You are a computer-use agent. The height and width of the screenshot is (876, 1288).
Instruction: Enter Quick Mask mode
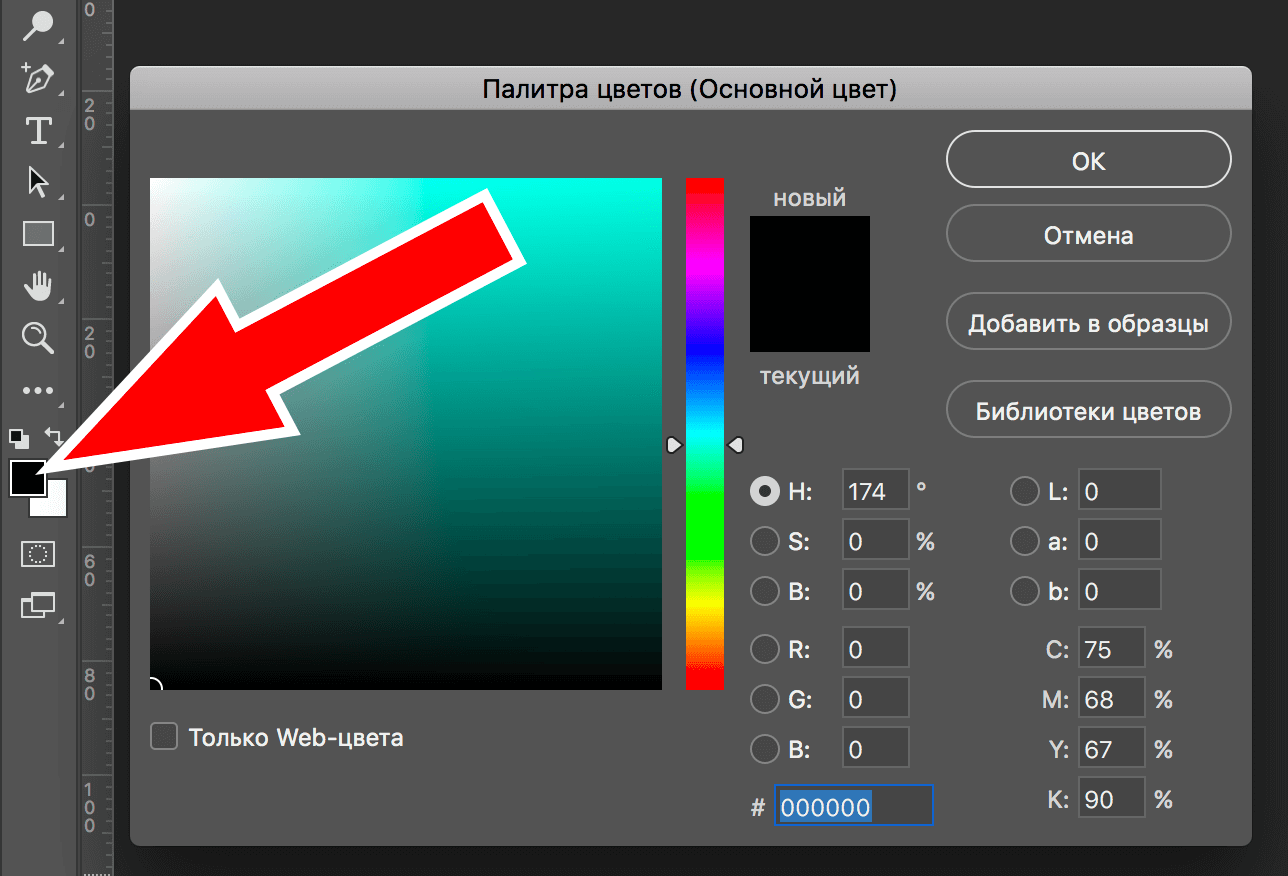point(38,554)
